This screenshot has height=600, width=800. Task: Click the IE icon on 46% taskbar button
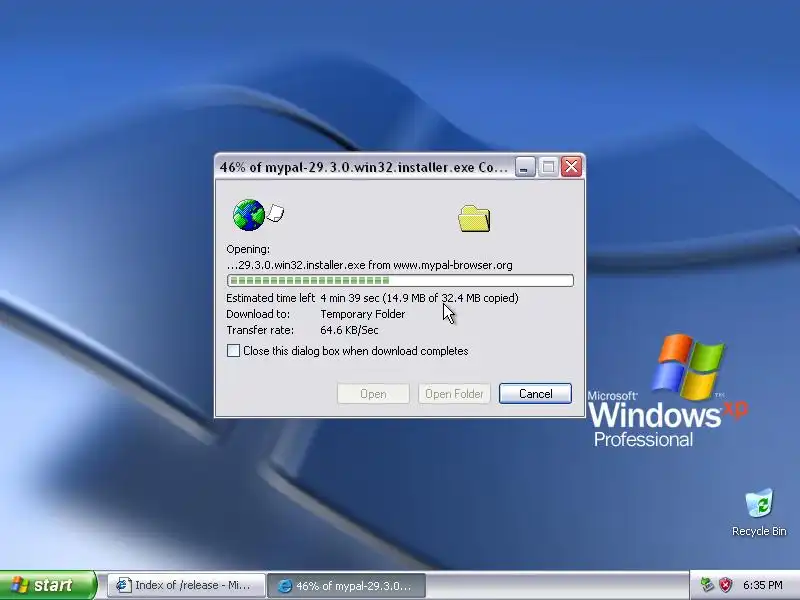pyautogui.click(x=284, y=586)
